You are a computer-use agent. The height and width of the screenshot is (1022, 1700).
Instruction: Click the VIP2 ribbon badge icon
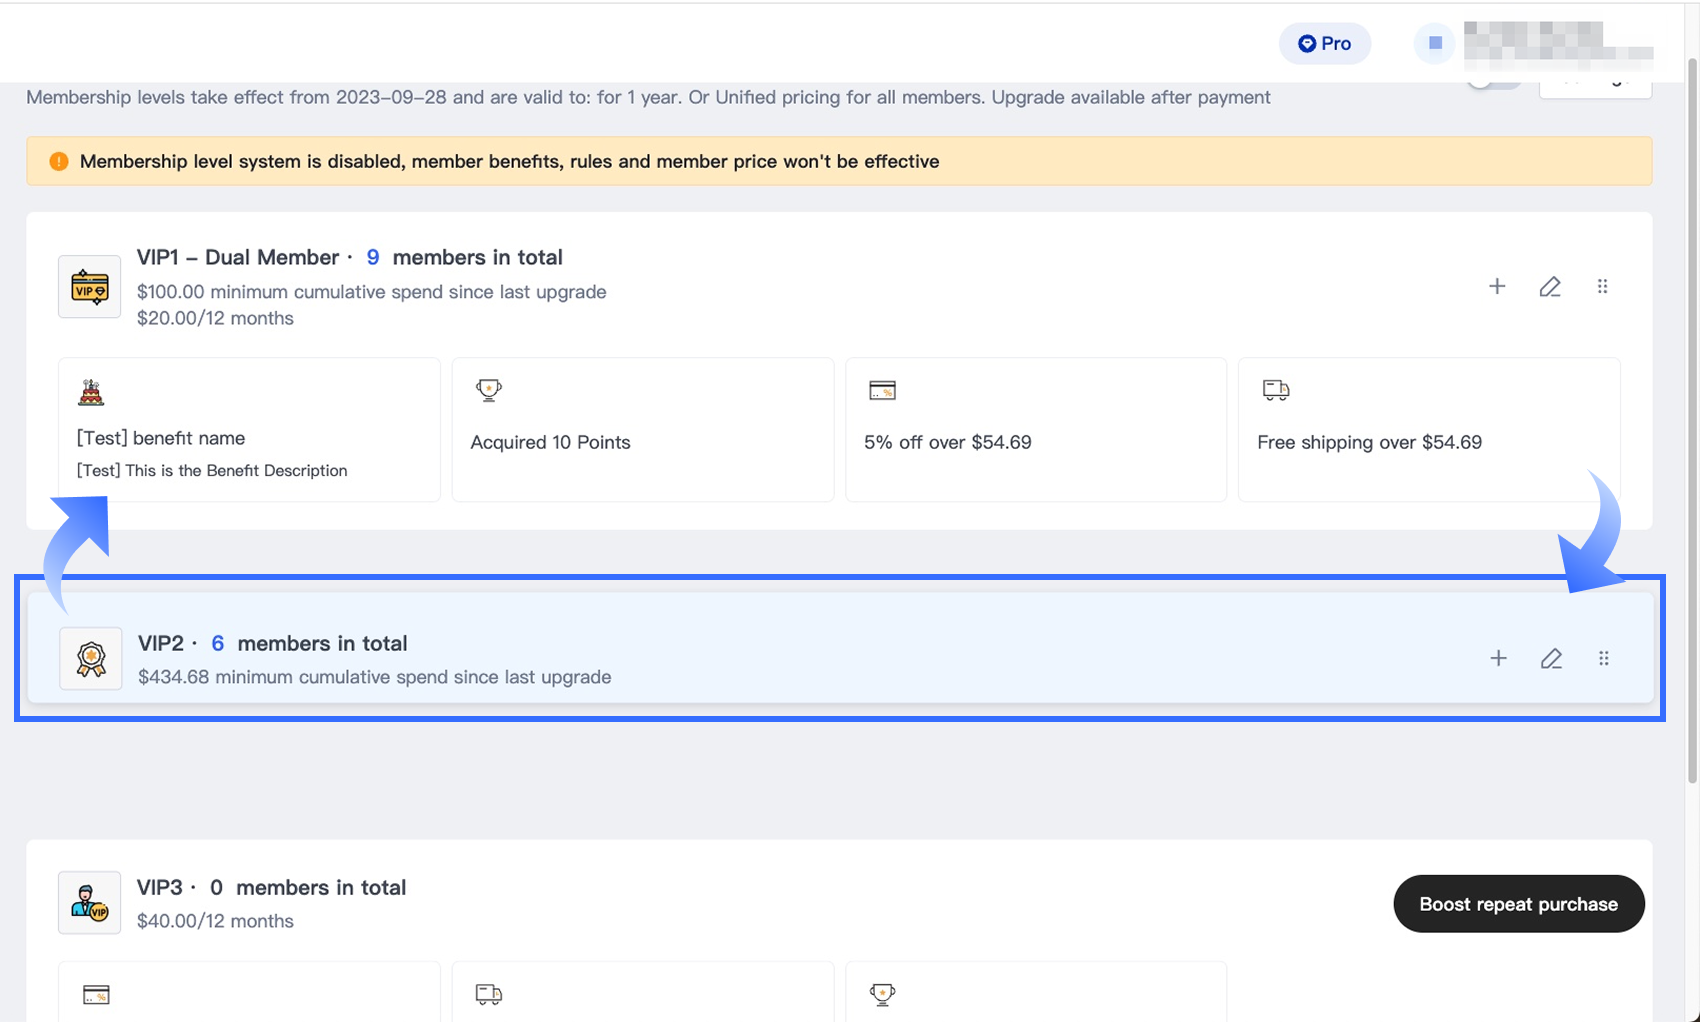tap(91, 658)
